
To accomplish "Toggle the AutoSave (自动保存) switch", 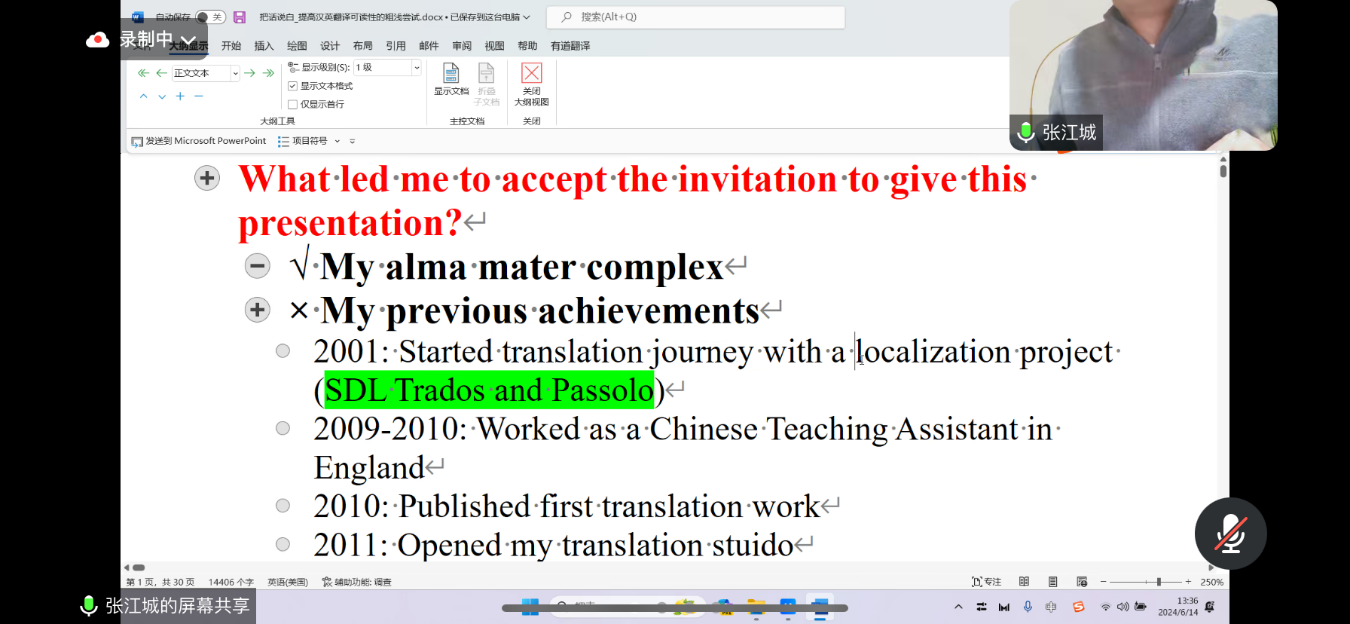I will pyautogui.click(x=210, y=17).
